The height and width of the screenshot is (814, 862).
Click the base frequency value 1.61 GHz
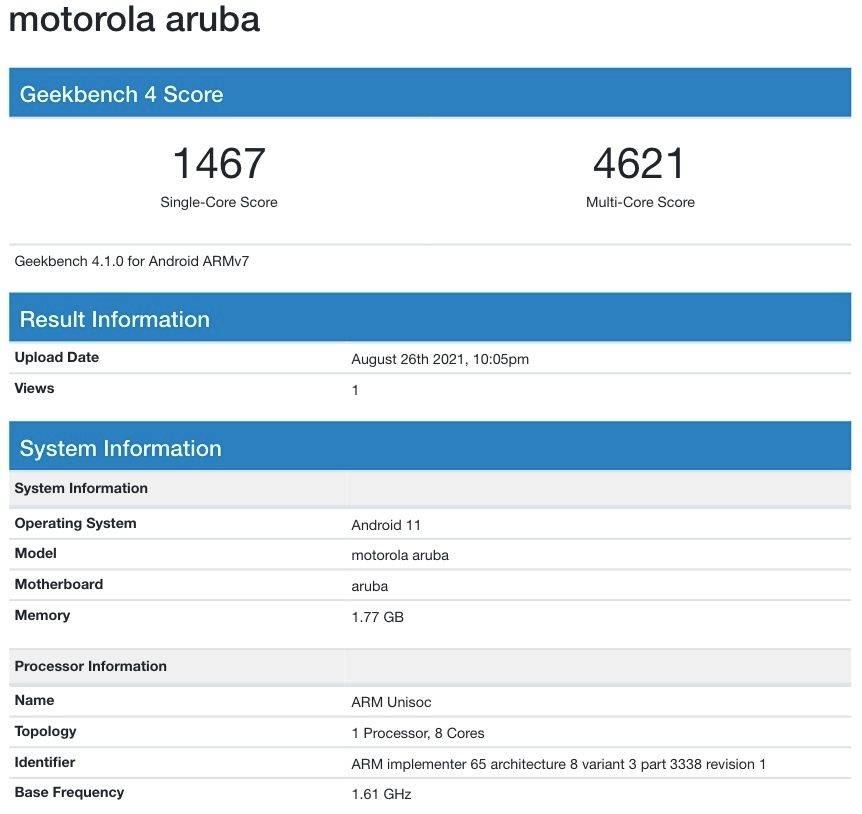(381, 794)
